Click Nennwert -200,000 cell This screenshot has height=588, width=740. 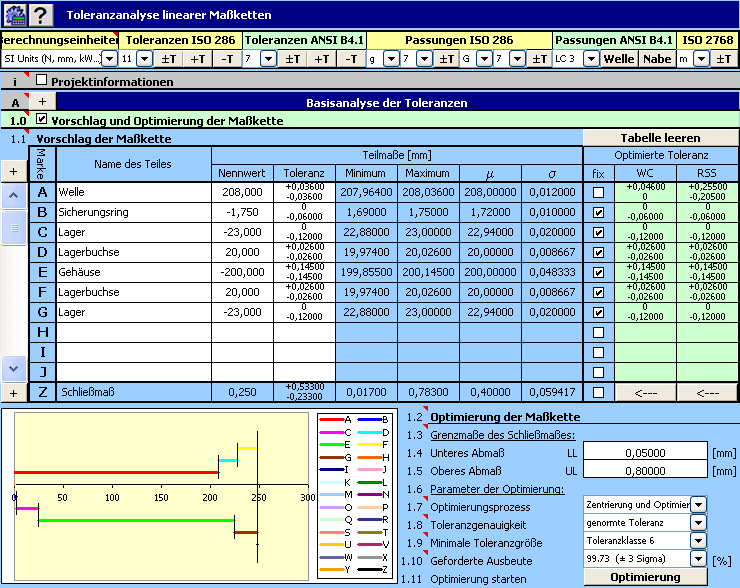click(x=243, y=272)
